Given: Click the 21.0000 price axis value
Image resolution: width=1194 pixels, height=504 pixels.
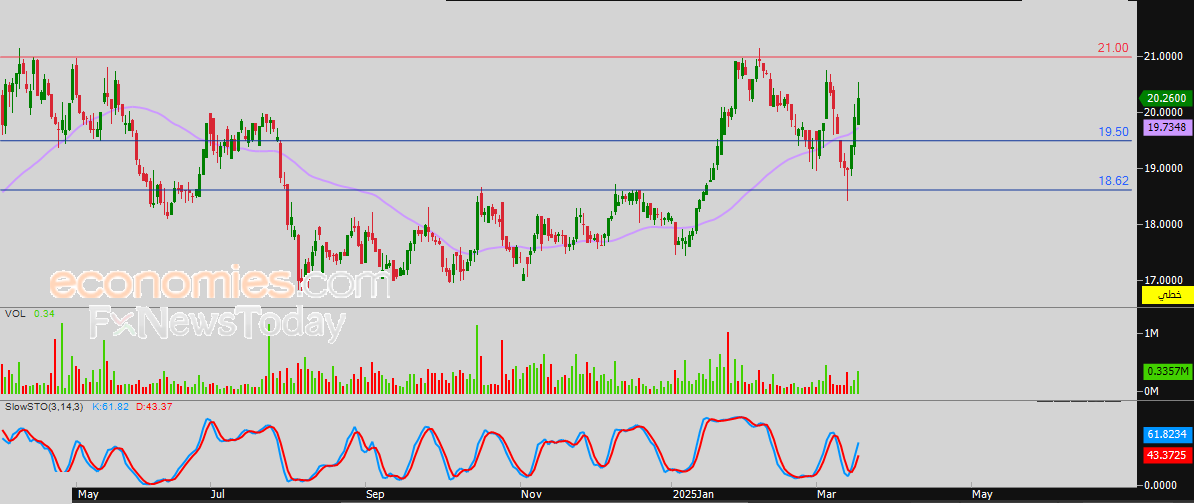Looking at the screenshot, I should (1162, 56).
